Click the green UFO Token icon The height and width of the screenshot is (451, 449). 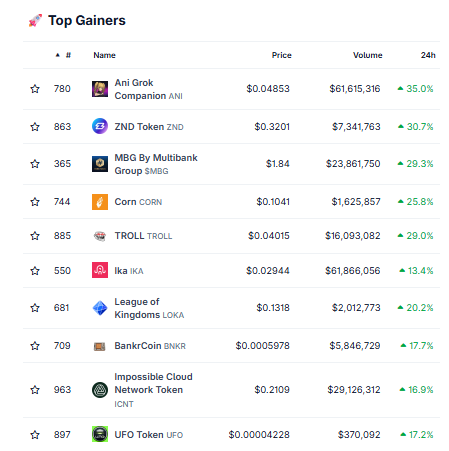coord(100,434)
